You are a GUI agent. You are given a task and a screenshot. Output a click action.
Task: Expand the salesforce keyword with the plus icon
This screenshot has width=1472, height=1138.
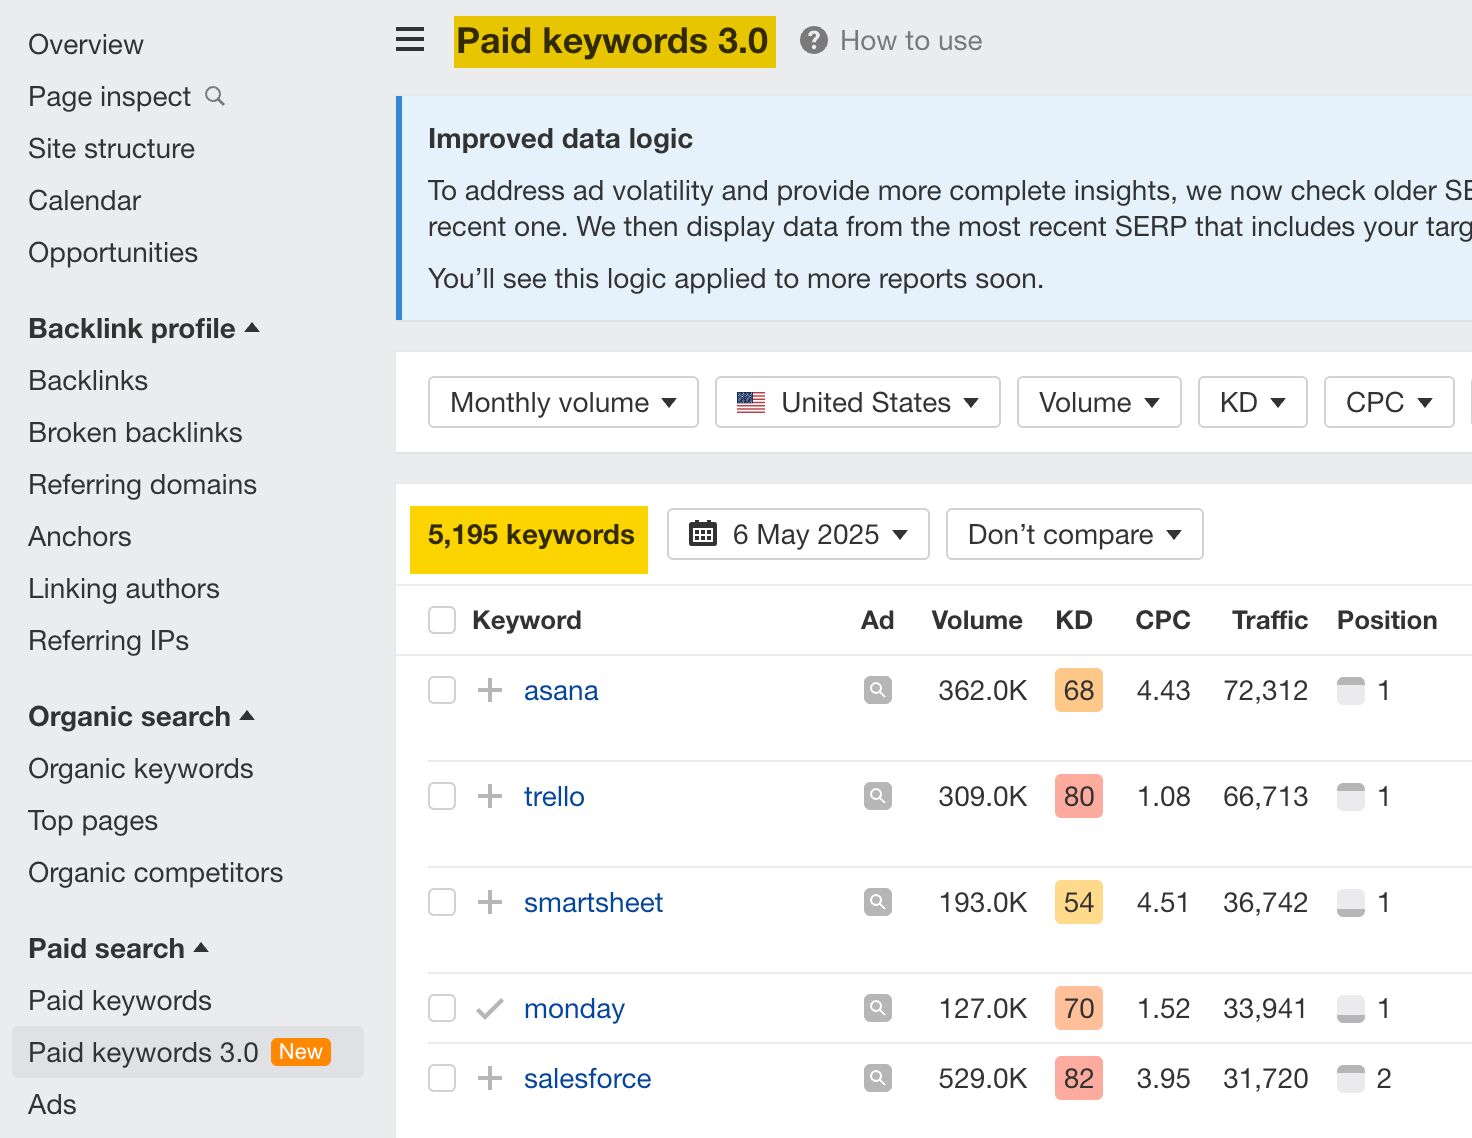pos(489,1078)
